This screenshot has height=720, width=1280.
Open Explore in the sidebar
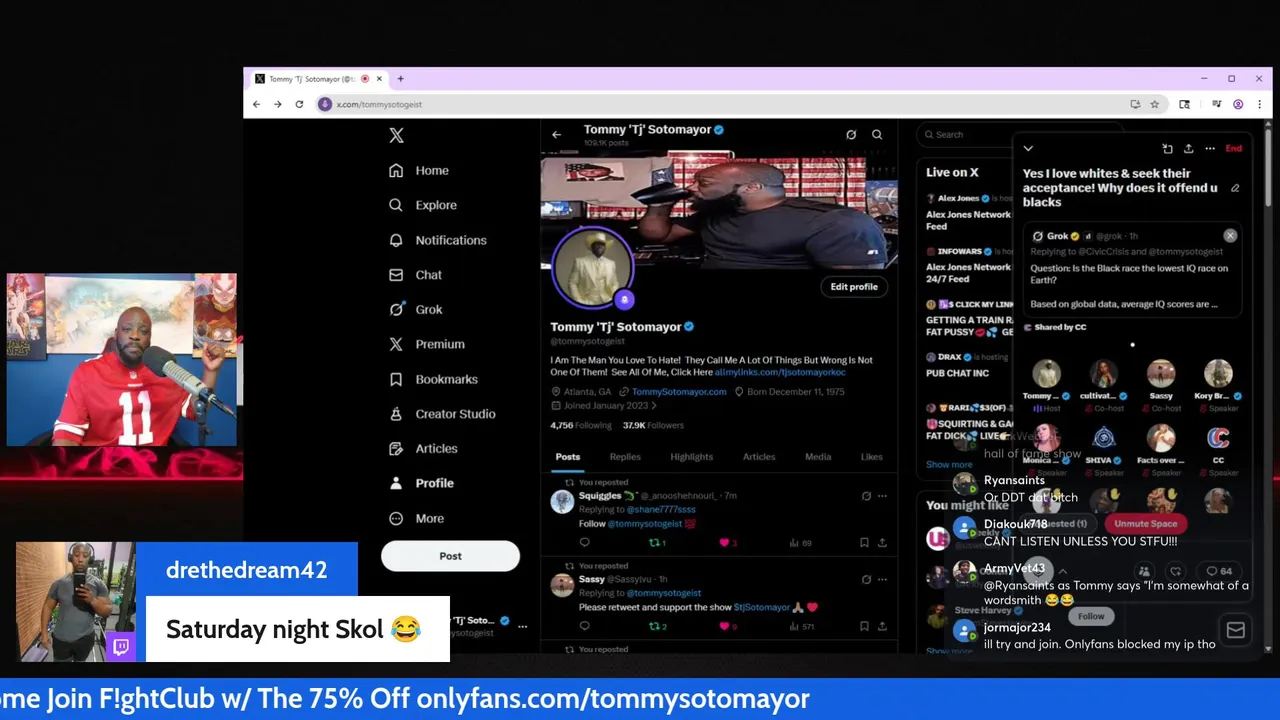423,205
